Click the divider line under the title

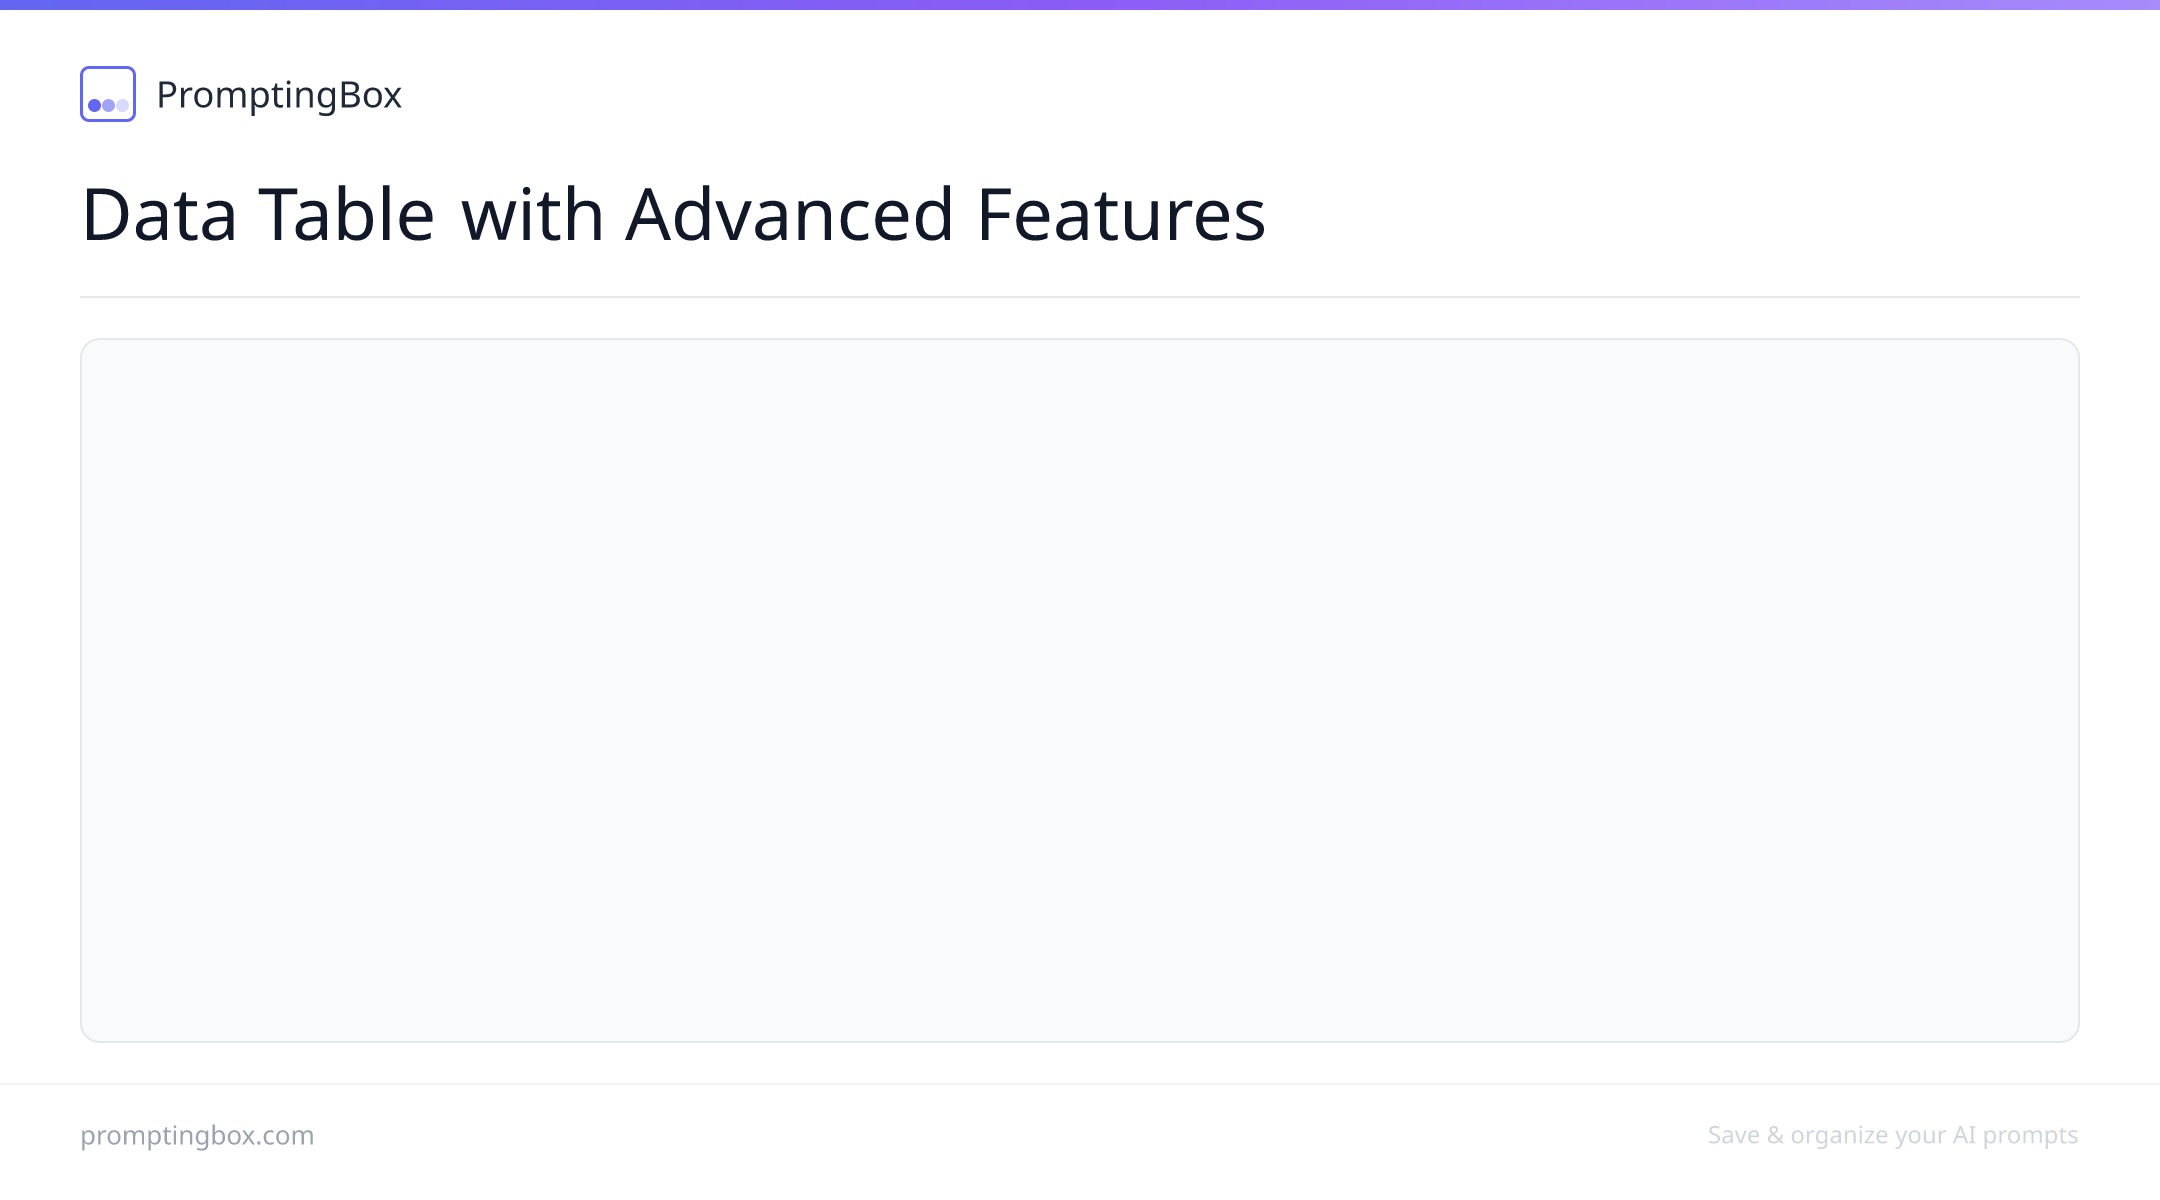coord(1080,297)
